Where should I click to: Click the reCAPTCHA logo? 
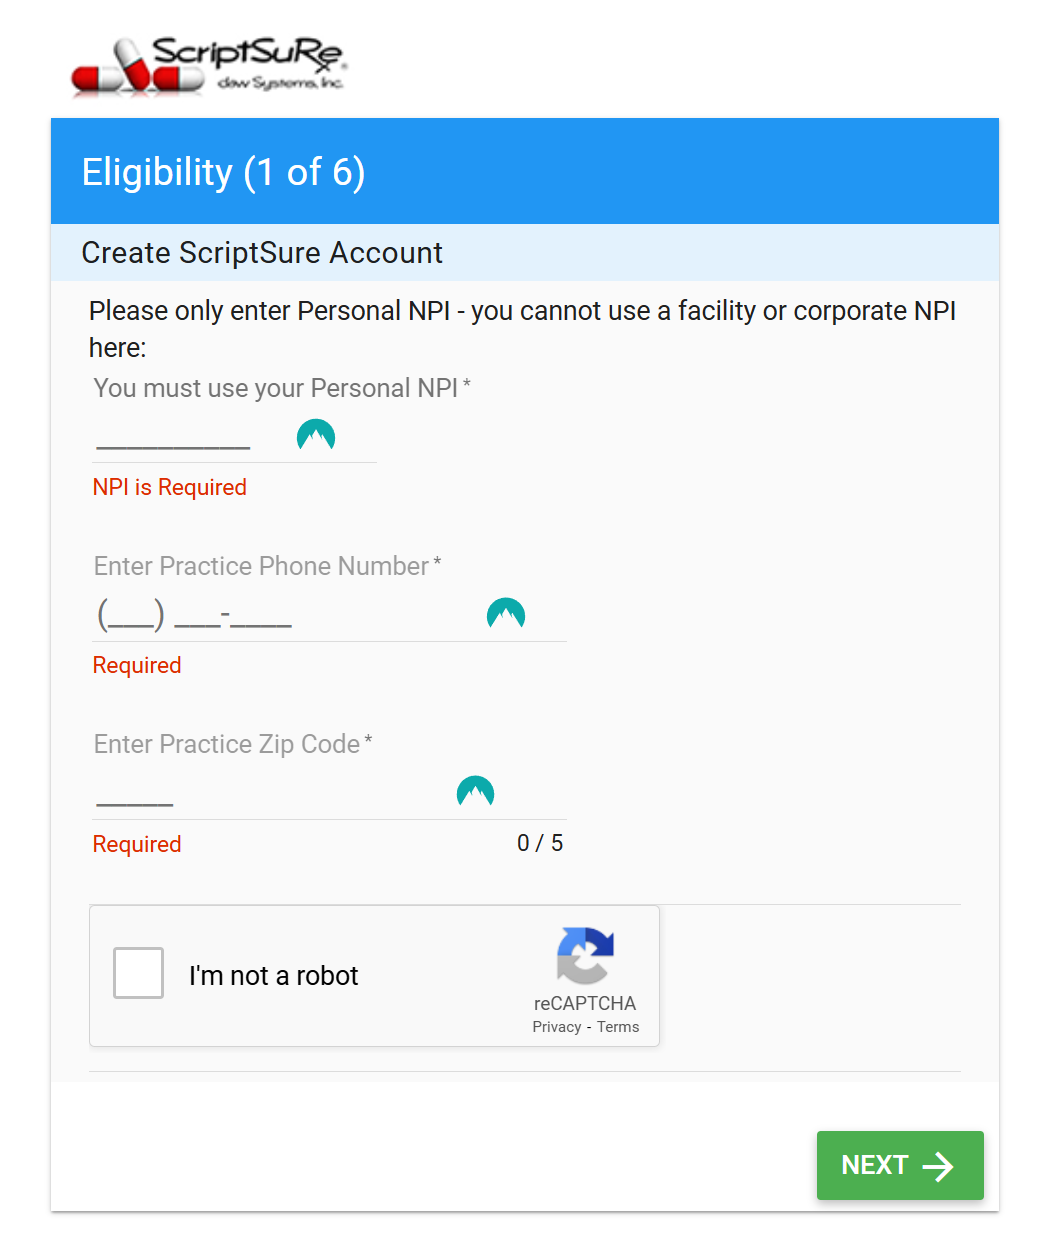(x=585, y=958)
